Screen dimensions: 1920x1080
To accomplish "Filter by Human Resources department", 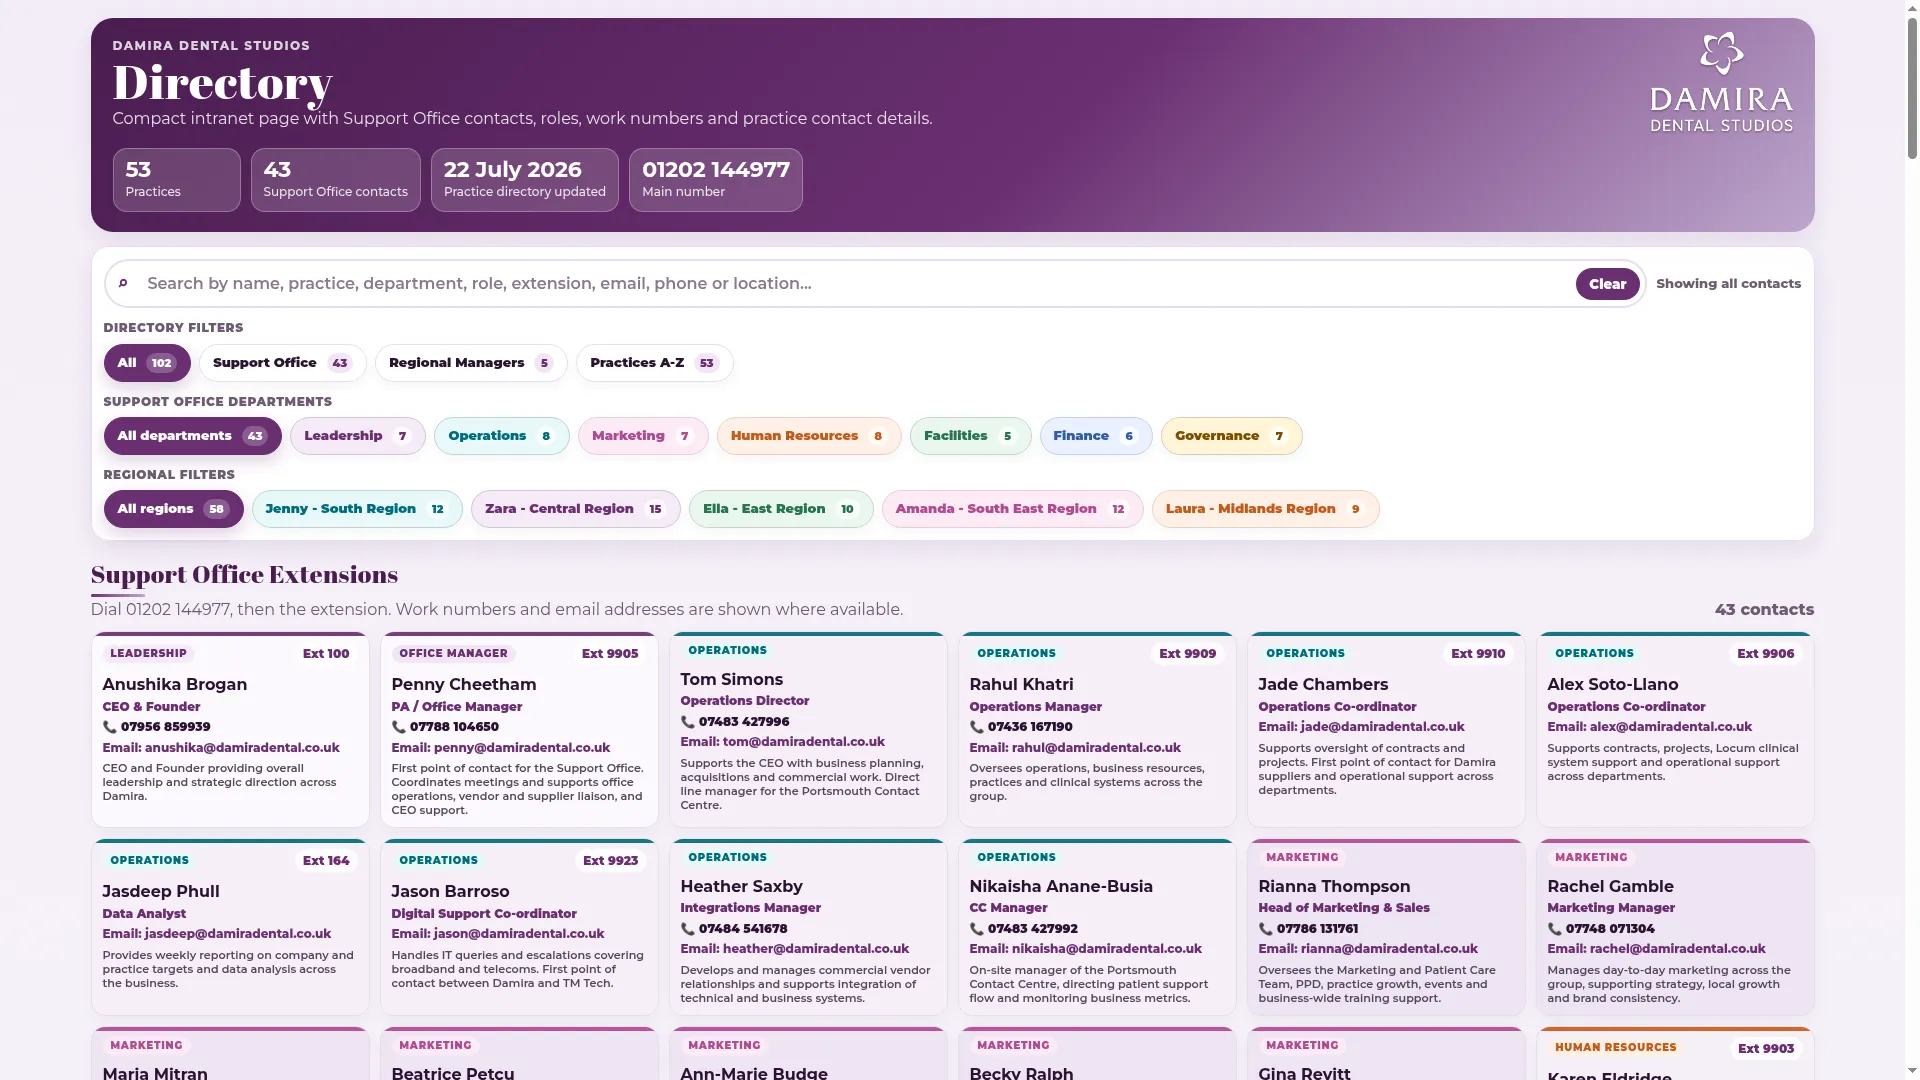I will tap(809, 436).
